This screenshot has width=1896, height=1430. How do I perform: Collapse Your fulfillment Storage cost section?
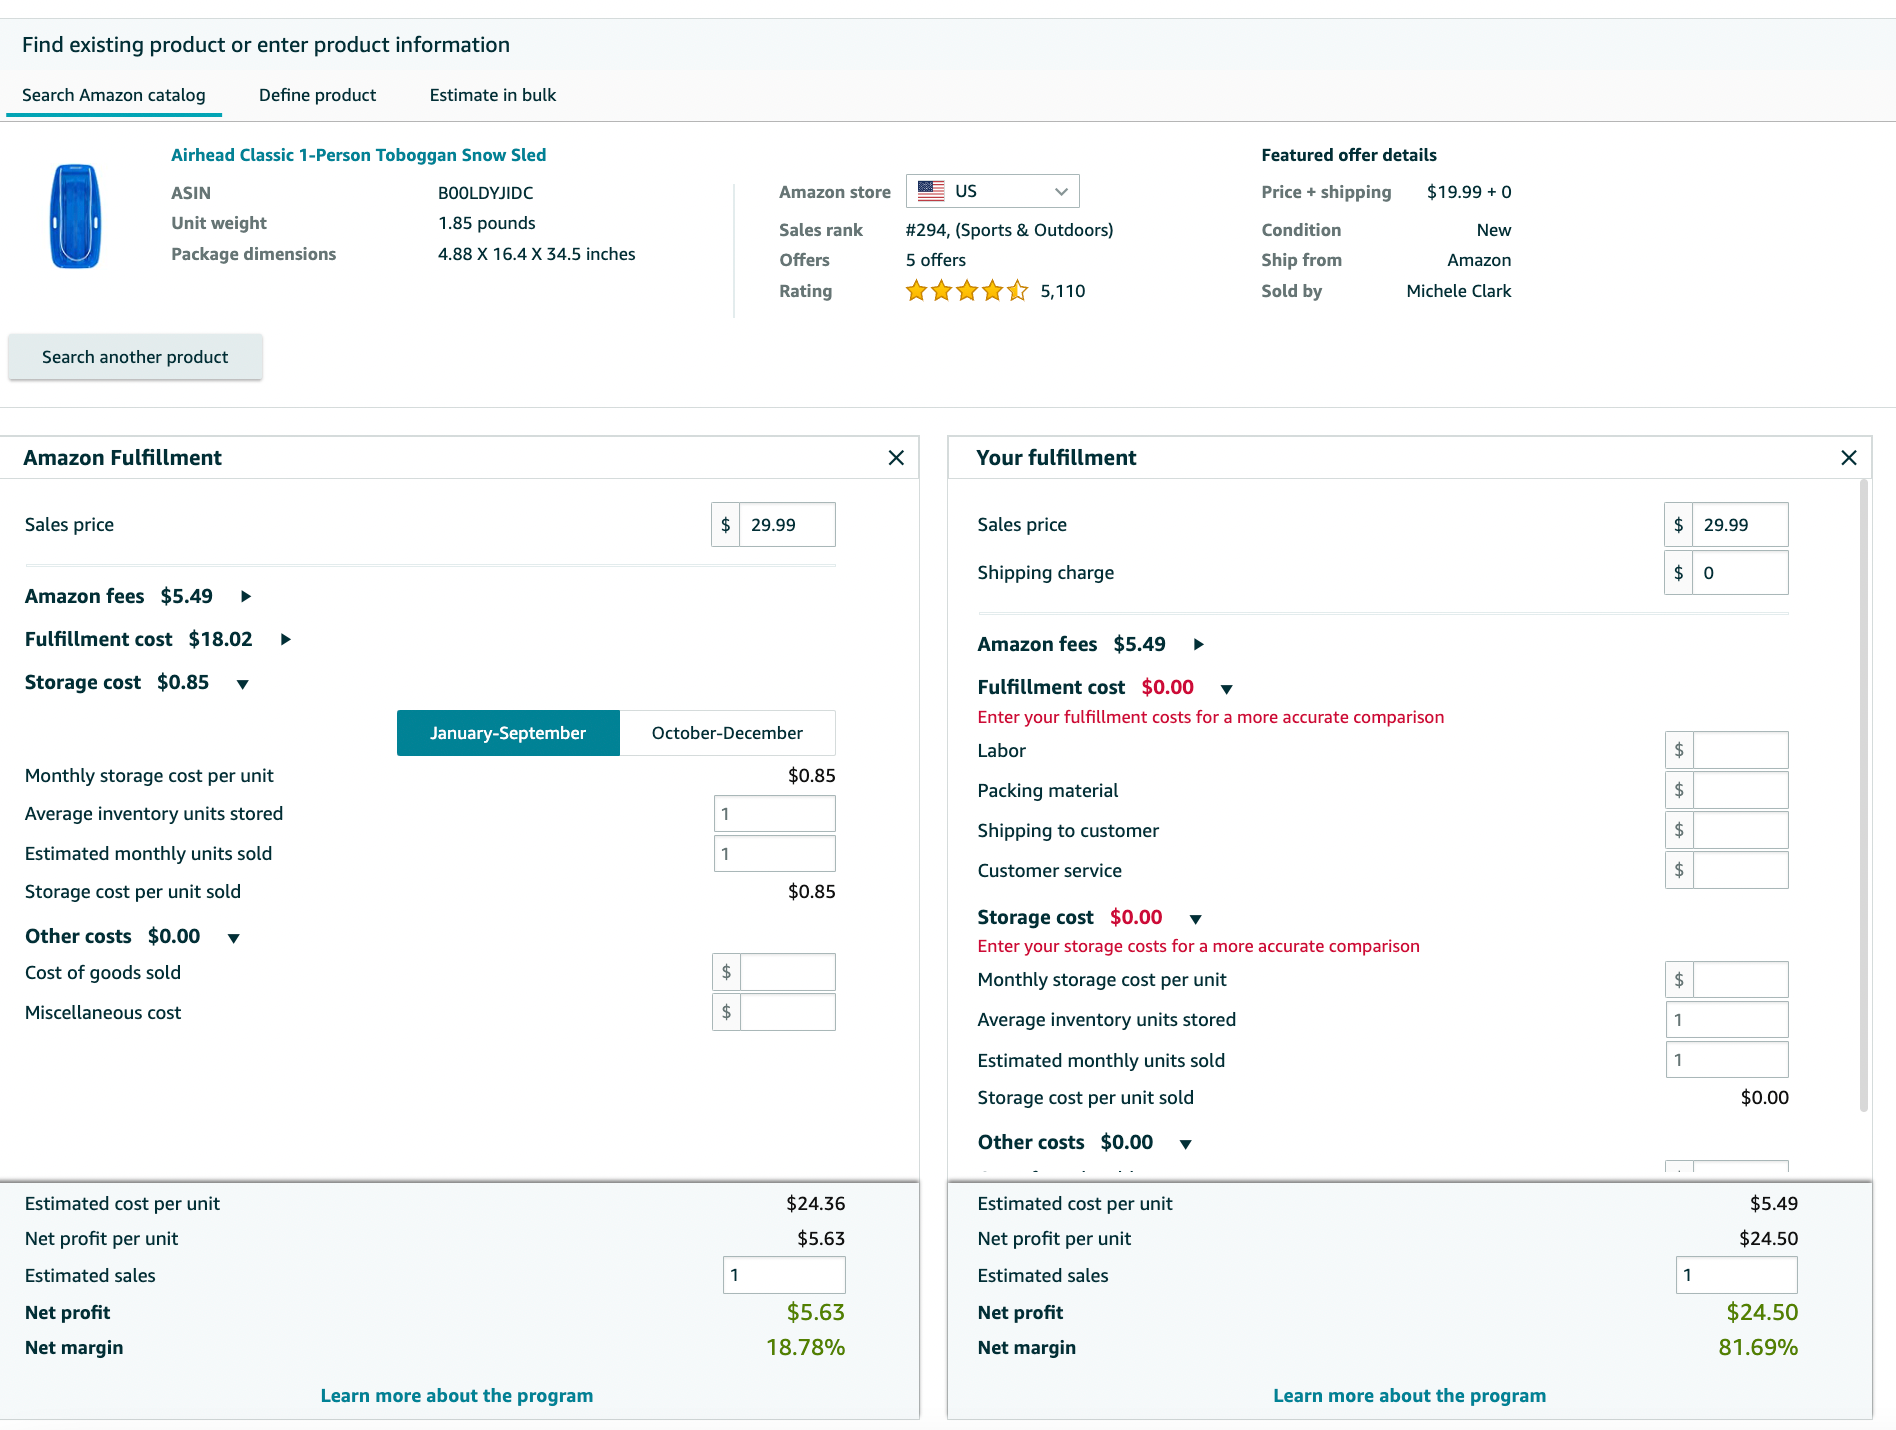(1196, 919)
